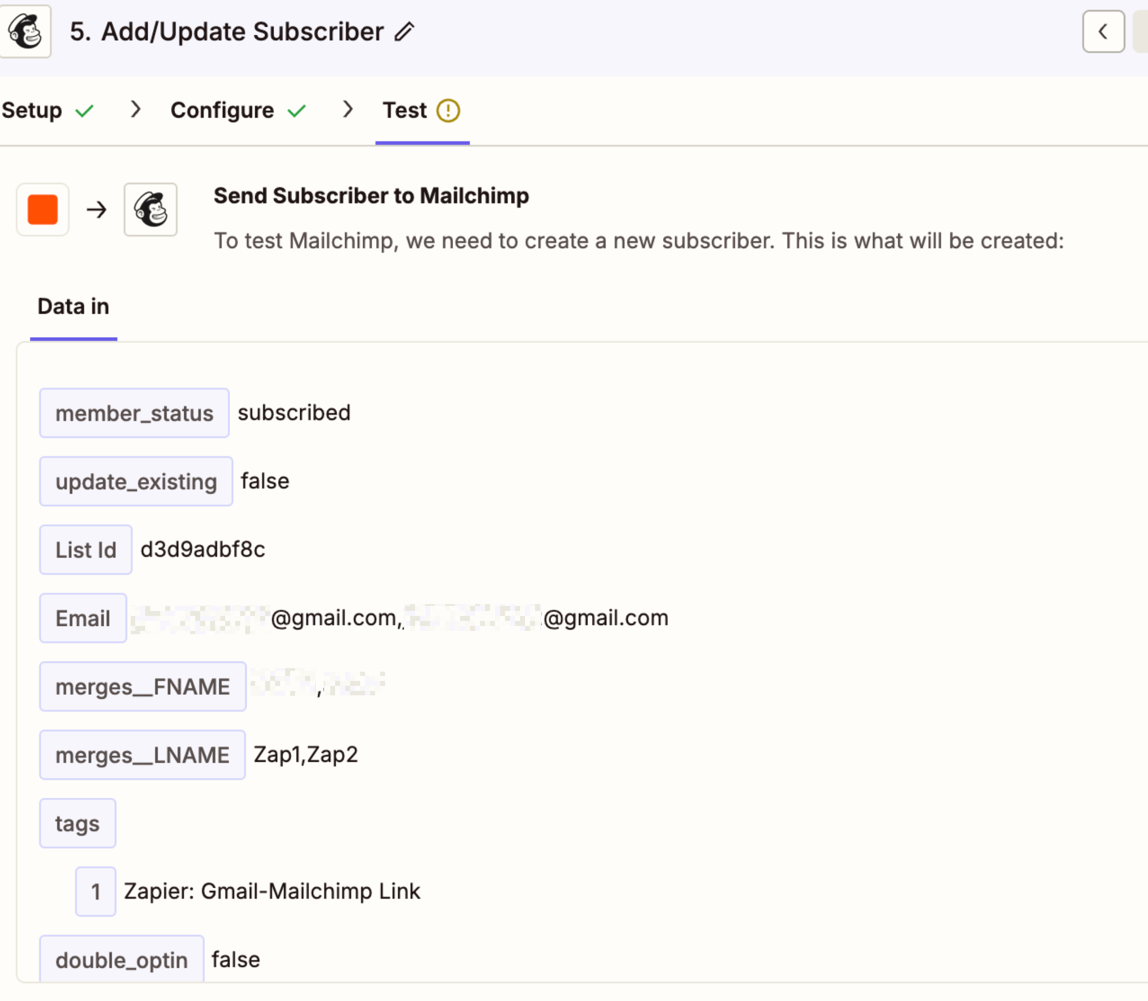
Task: Click the arrow between the two app icons
Action: click(97, 210)
